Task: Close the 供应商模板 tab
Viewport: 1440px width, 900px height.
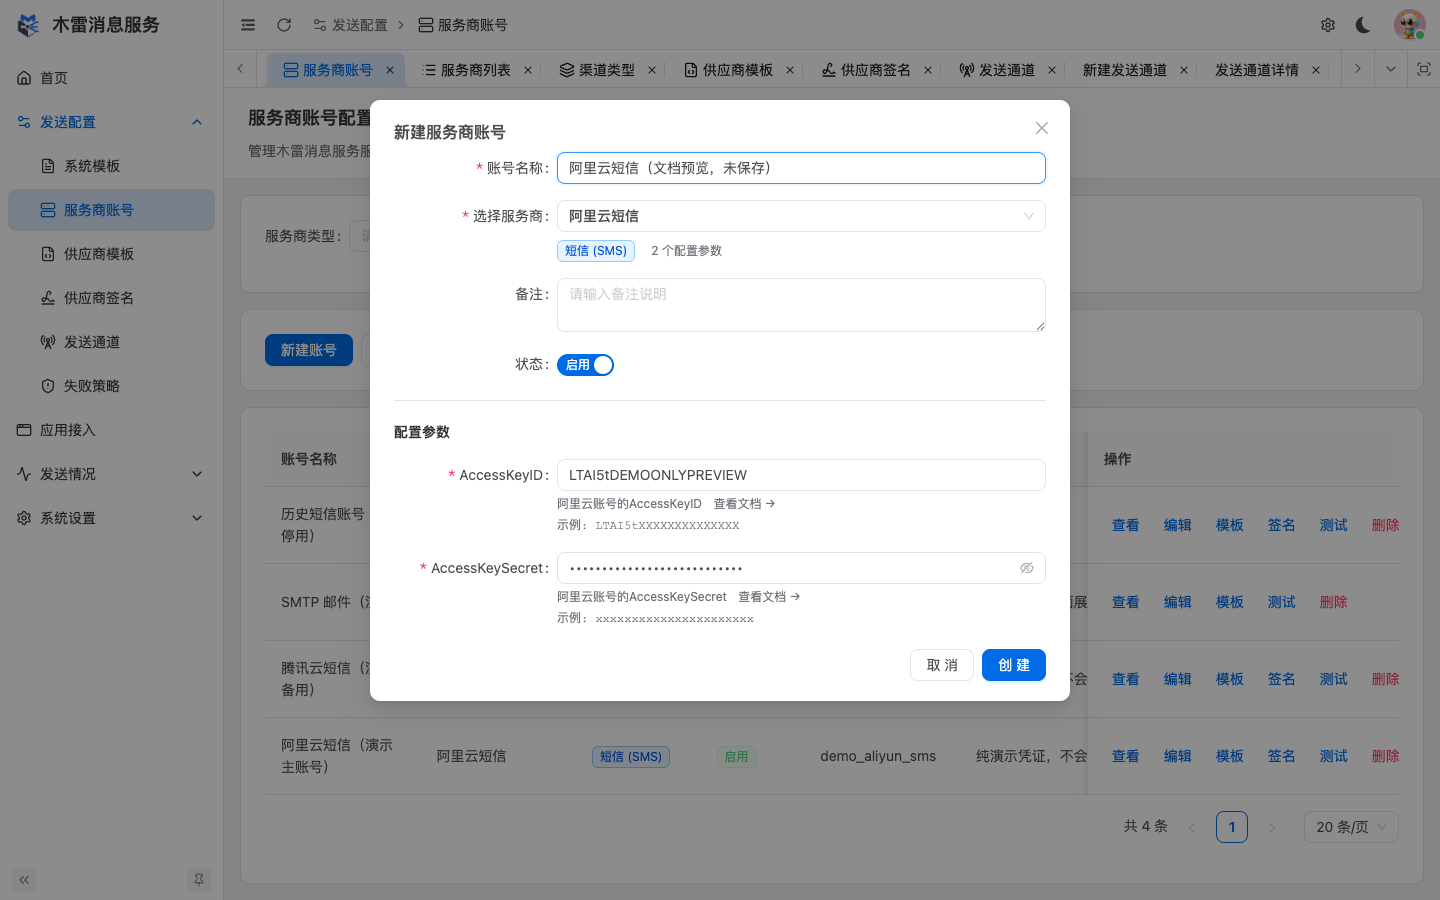Action: point(790,70)
